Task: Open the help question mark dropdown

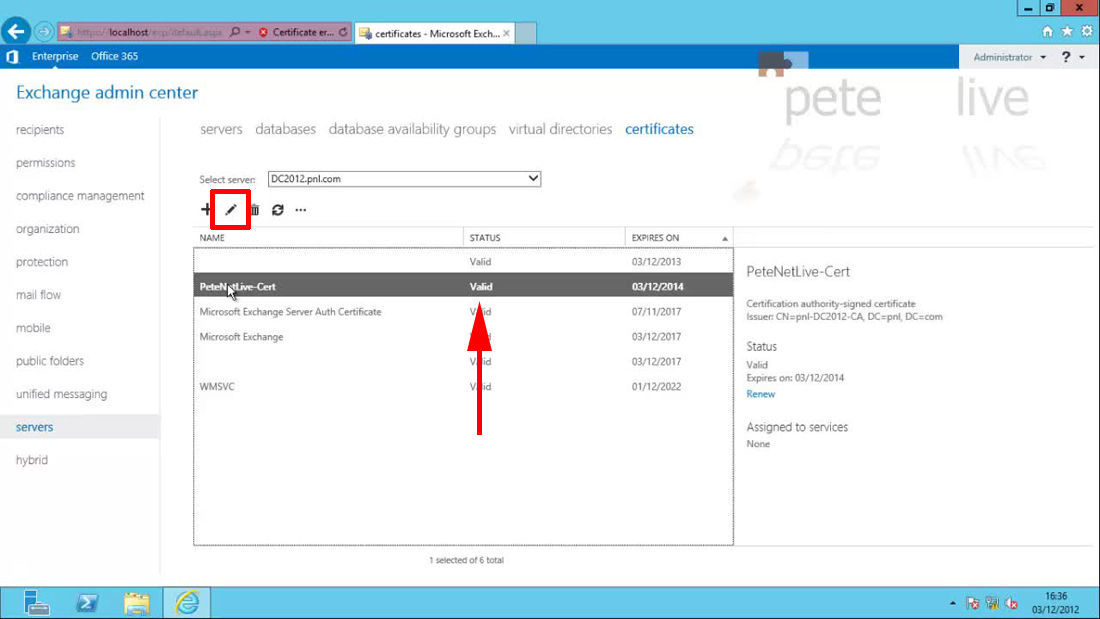Action: pyautogui.click(x=1073, y=57)
